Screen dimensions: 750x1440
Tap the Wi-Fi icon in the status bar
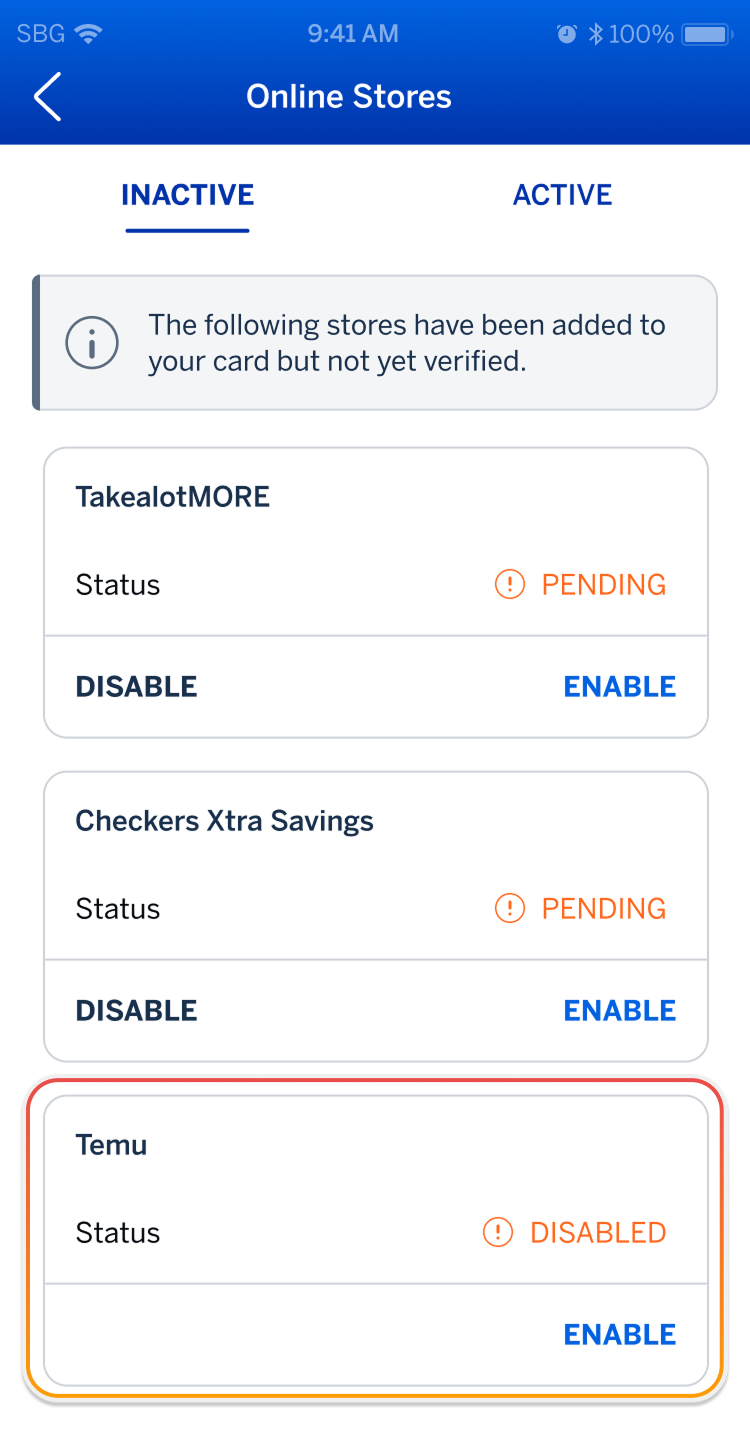[88, 32]
